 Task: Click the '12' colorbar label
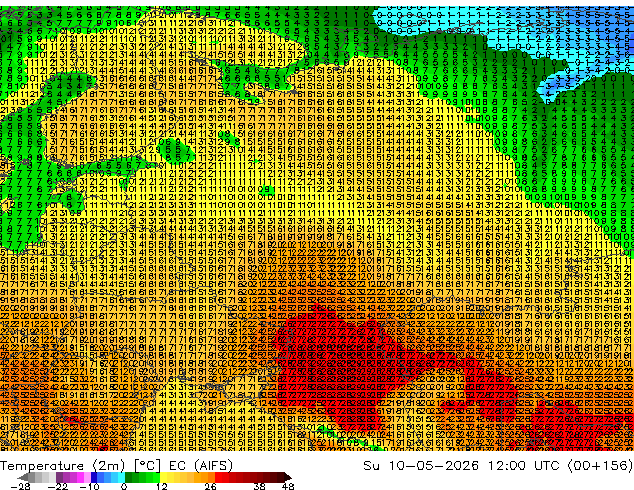point(162,486)
